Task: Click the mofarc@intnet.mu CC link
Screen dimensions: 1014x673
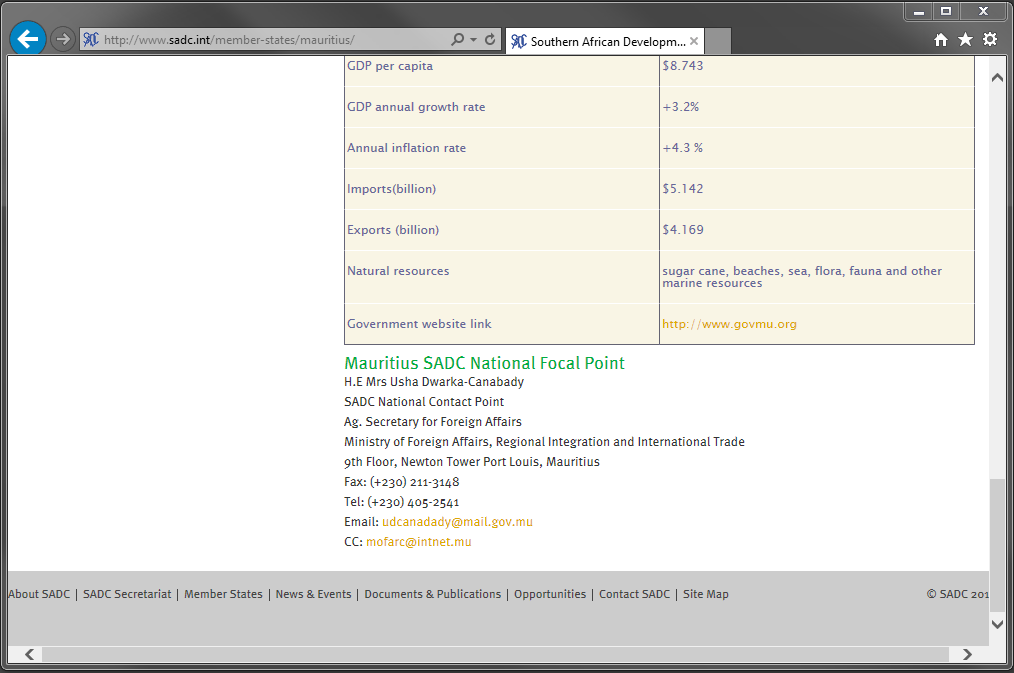Action: coord(418,542)
